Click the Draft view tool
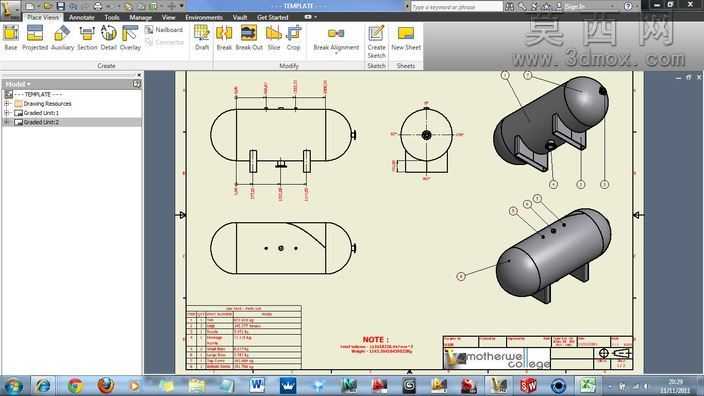Viewport: 704px width, 396px height. [202, 38]
